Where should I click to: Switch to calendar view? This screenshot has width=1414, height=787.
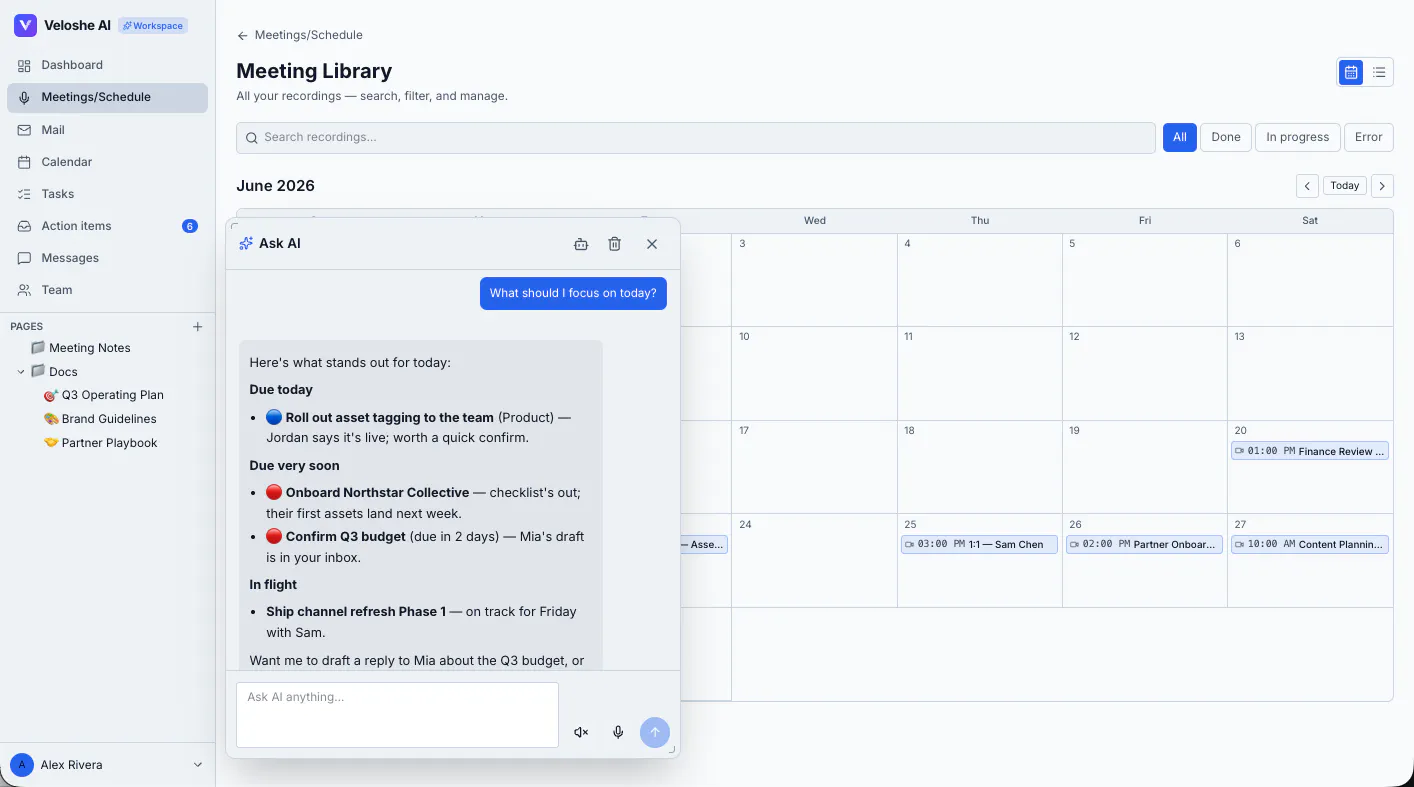(x=1351, y=72)
